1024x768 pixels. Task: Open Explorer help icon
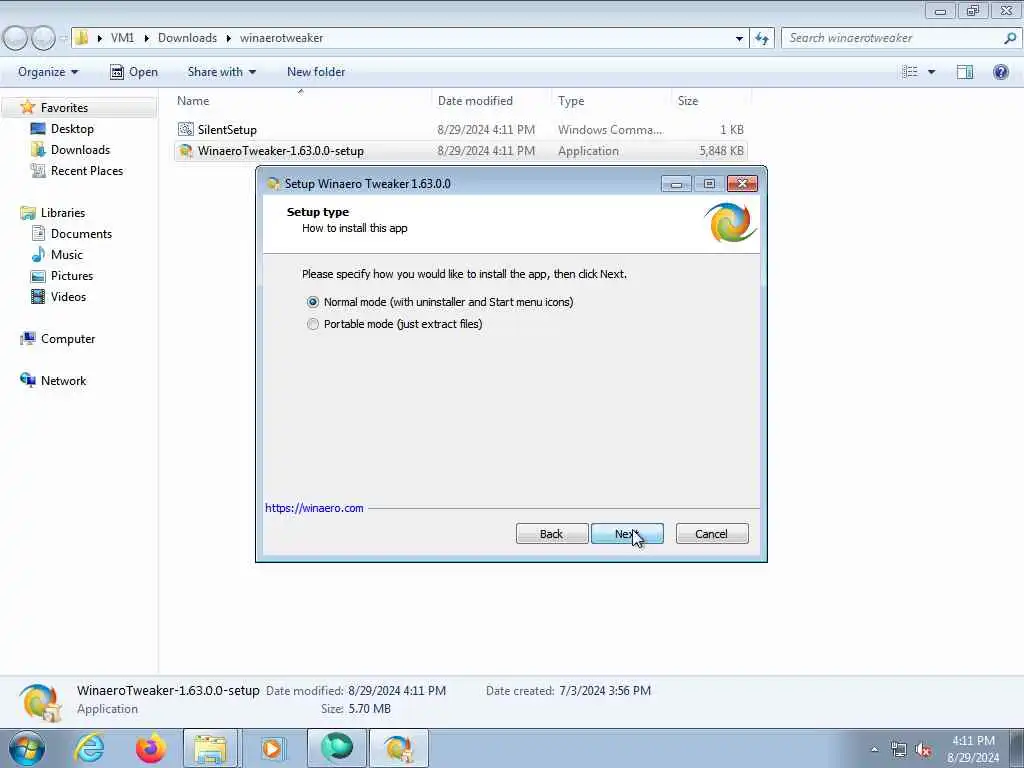(1000, 72)
